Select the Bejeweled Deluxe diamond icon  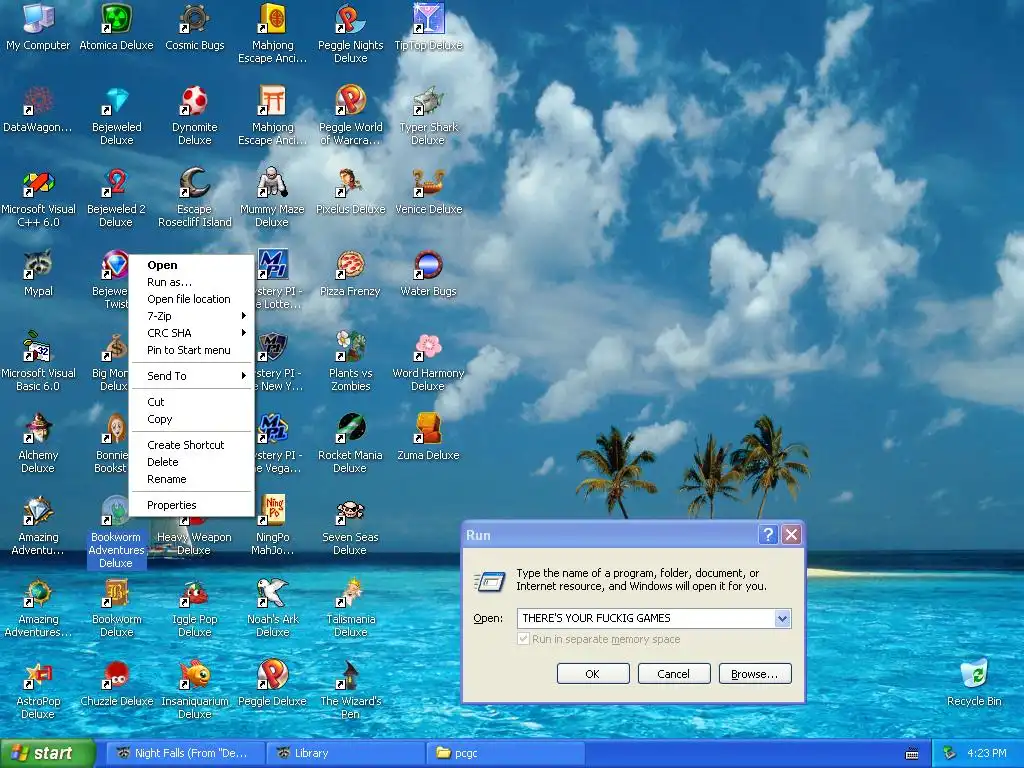tap(116, 101)
